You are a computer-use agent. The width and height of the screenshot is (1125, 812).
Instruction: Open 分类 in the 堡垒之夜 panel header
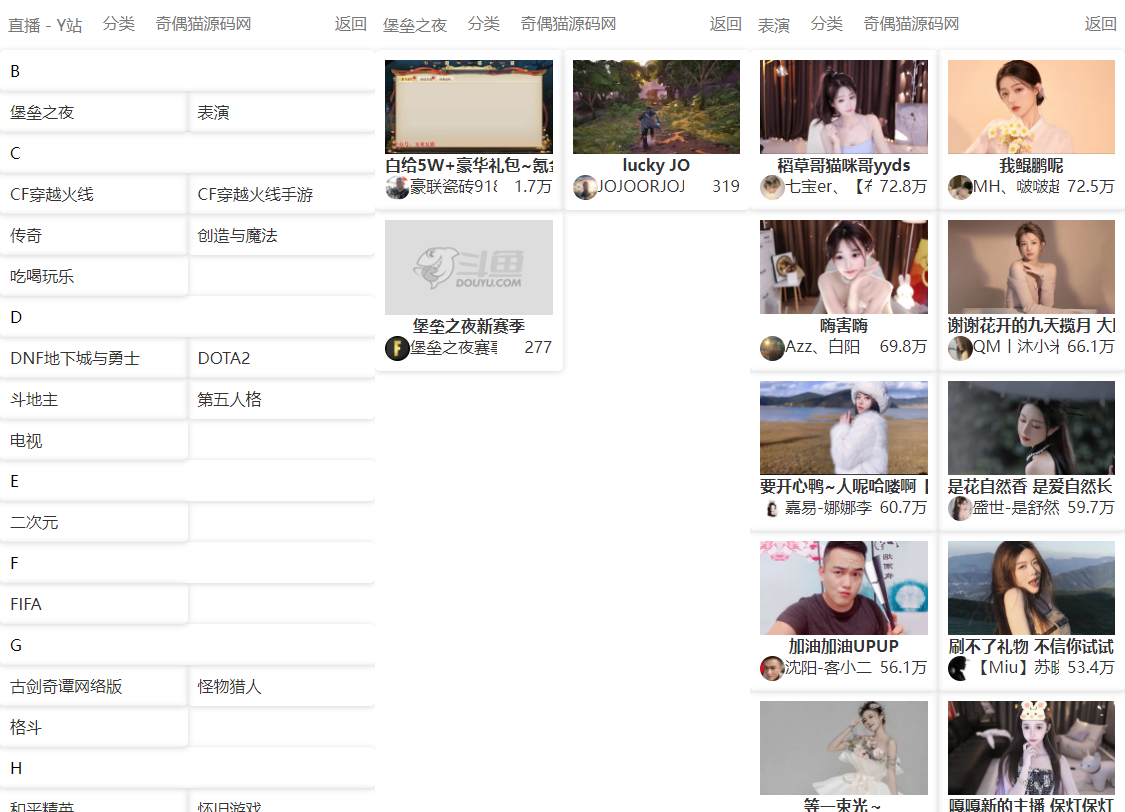click(x=484, y=24)
